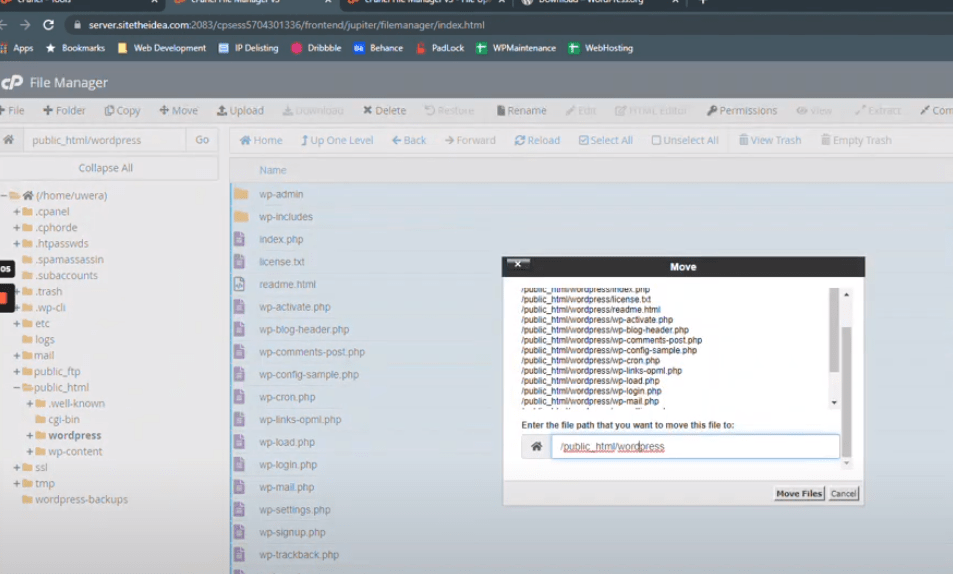The image size is (953, 574).
Task: Click Select All files
Action: point(605,140)
